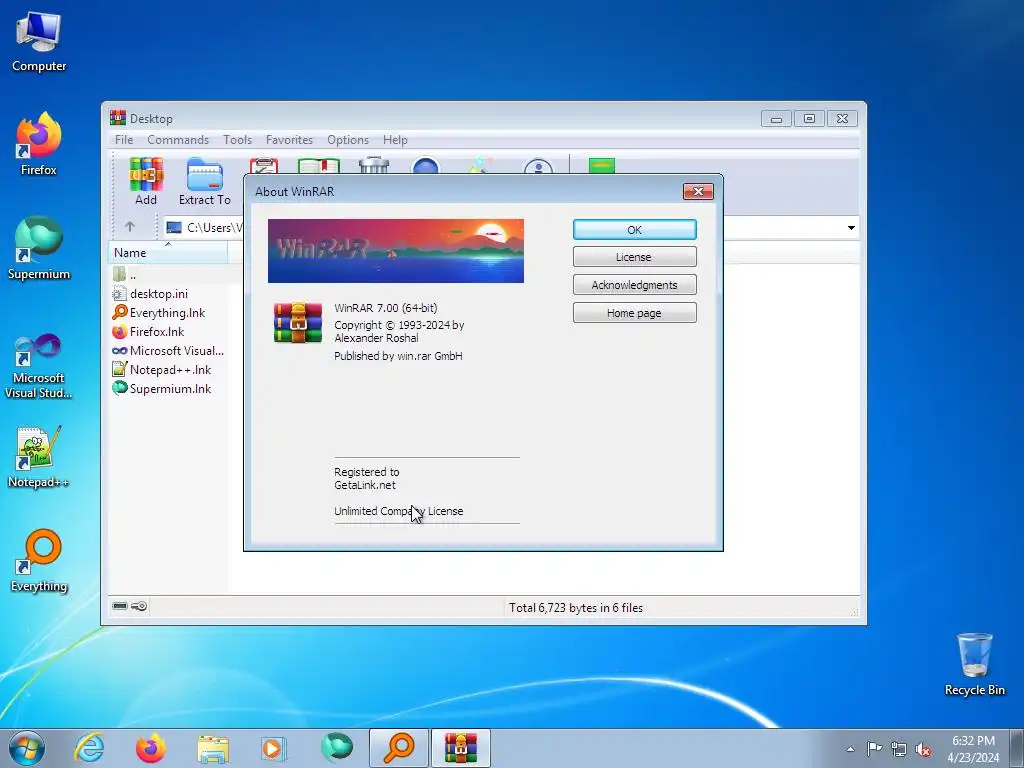Open Internet Explorer from the taskbar
This screenshot has width=1024, height=768.
(89, 748)
